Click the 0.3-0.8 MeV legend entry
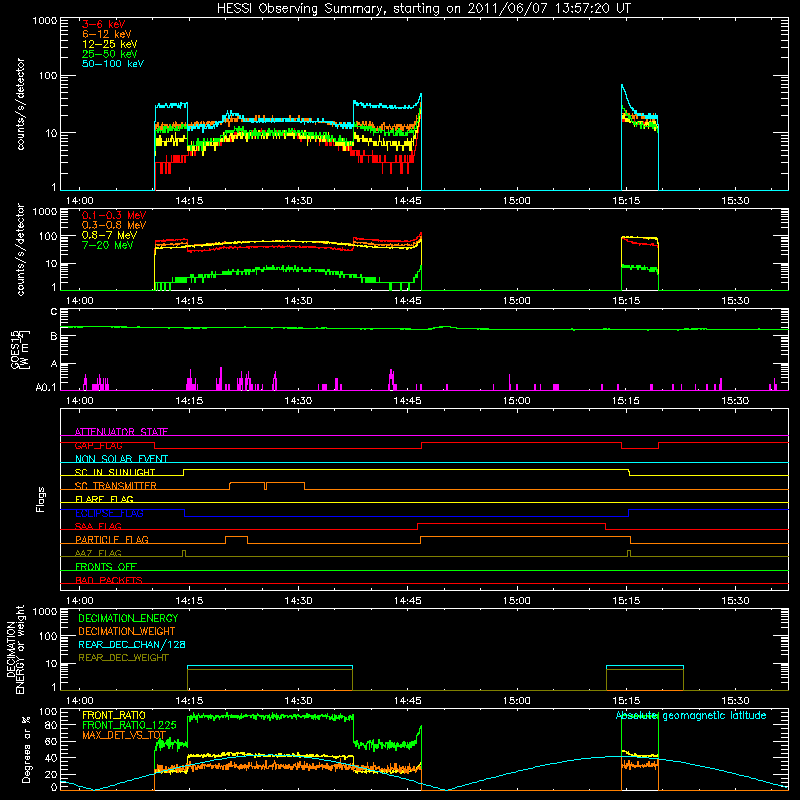 114,225
